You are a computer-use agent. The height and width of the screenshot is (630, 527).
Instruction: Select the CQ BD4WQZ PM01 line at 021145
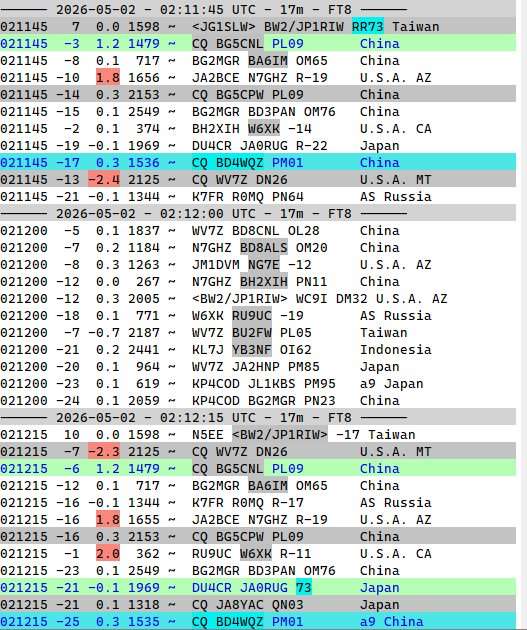pos(258,163)
